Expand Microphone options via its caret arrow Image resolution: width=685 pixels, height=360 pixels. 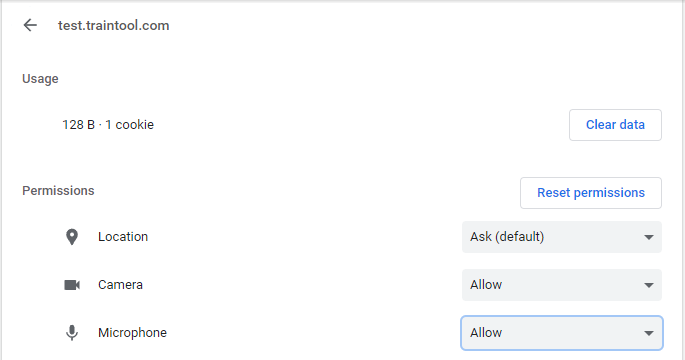pos(648,333)
